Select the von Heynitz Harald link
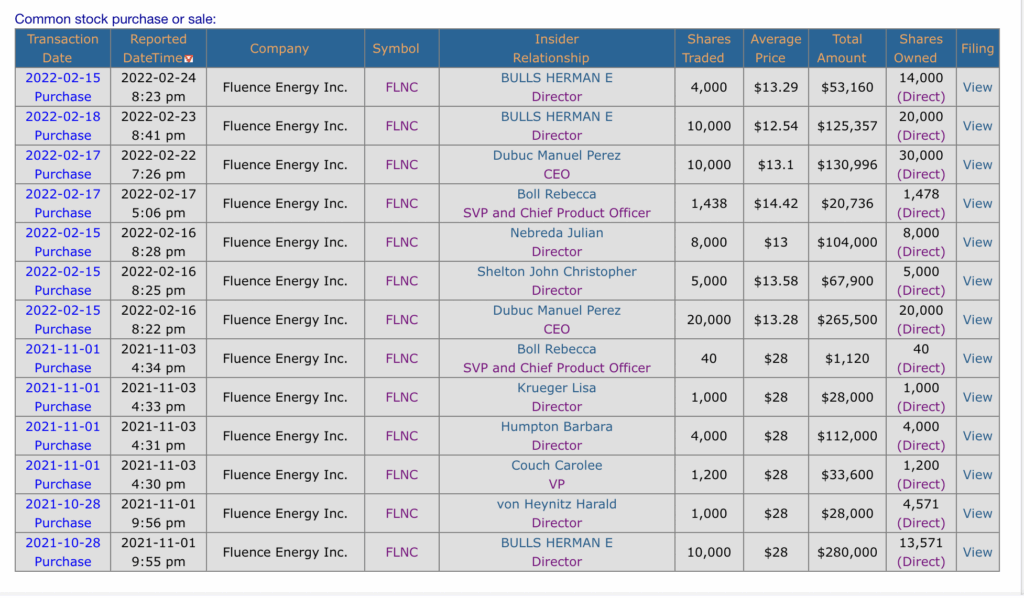This screenshot has width=1024, height=598. pyautogui.click(x=556, y=504)
